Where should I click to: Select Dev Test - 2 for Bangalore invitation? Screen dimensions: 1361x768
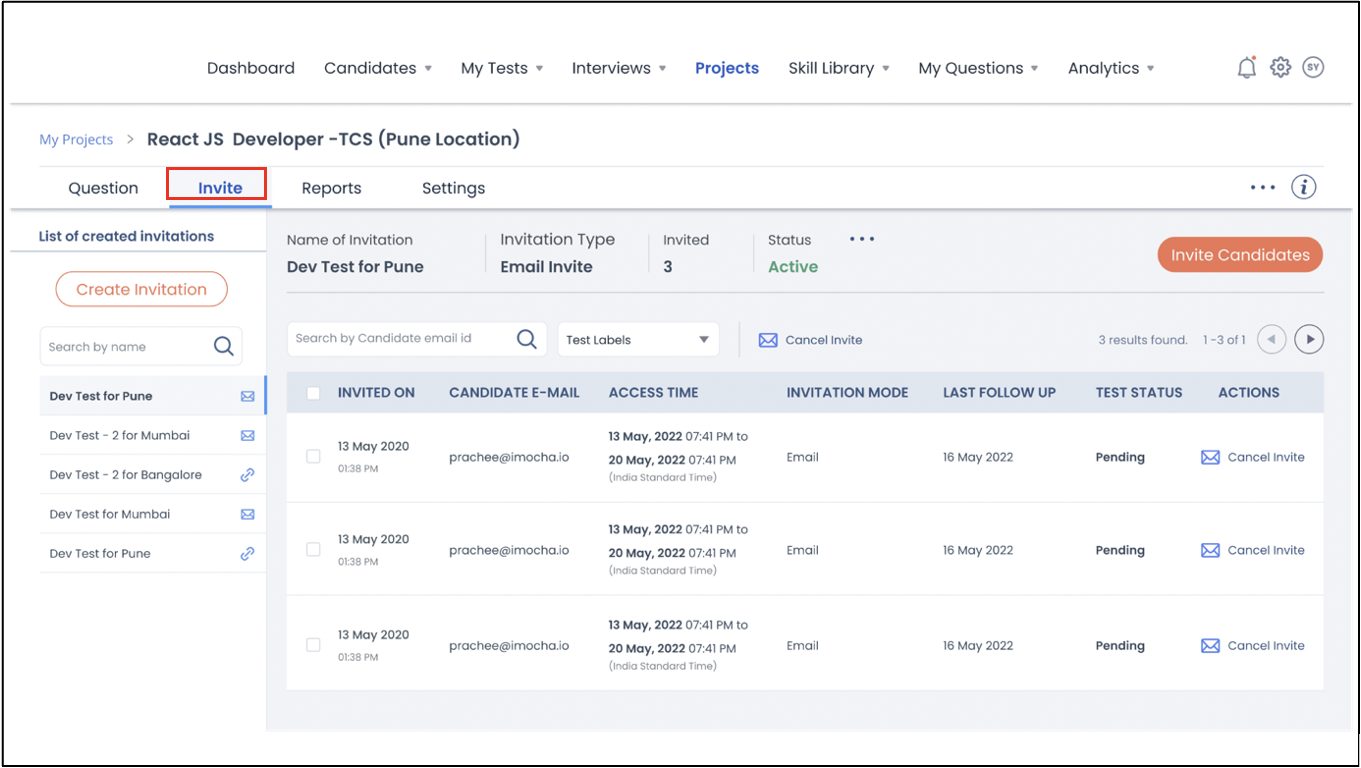(x=153, y=475)
